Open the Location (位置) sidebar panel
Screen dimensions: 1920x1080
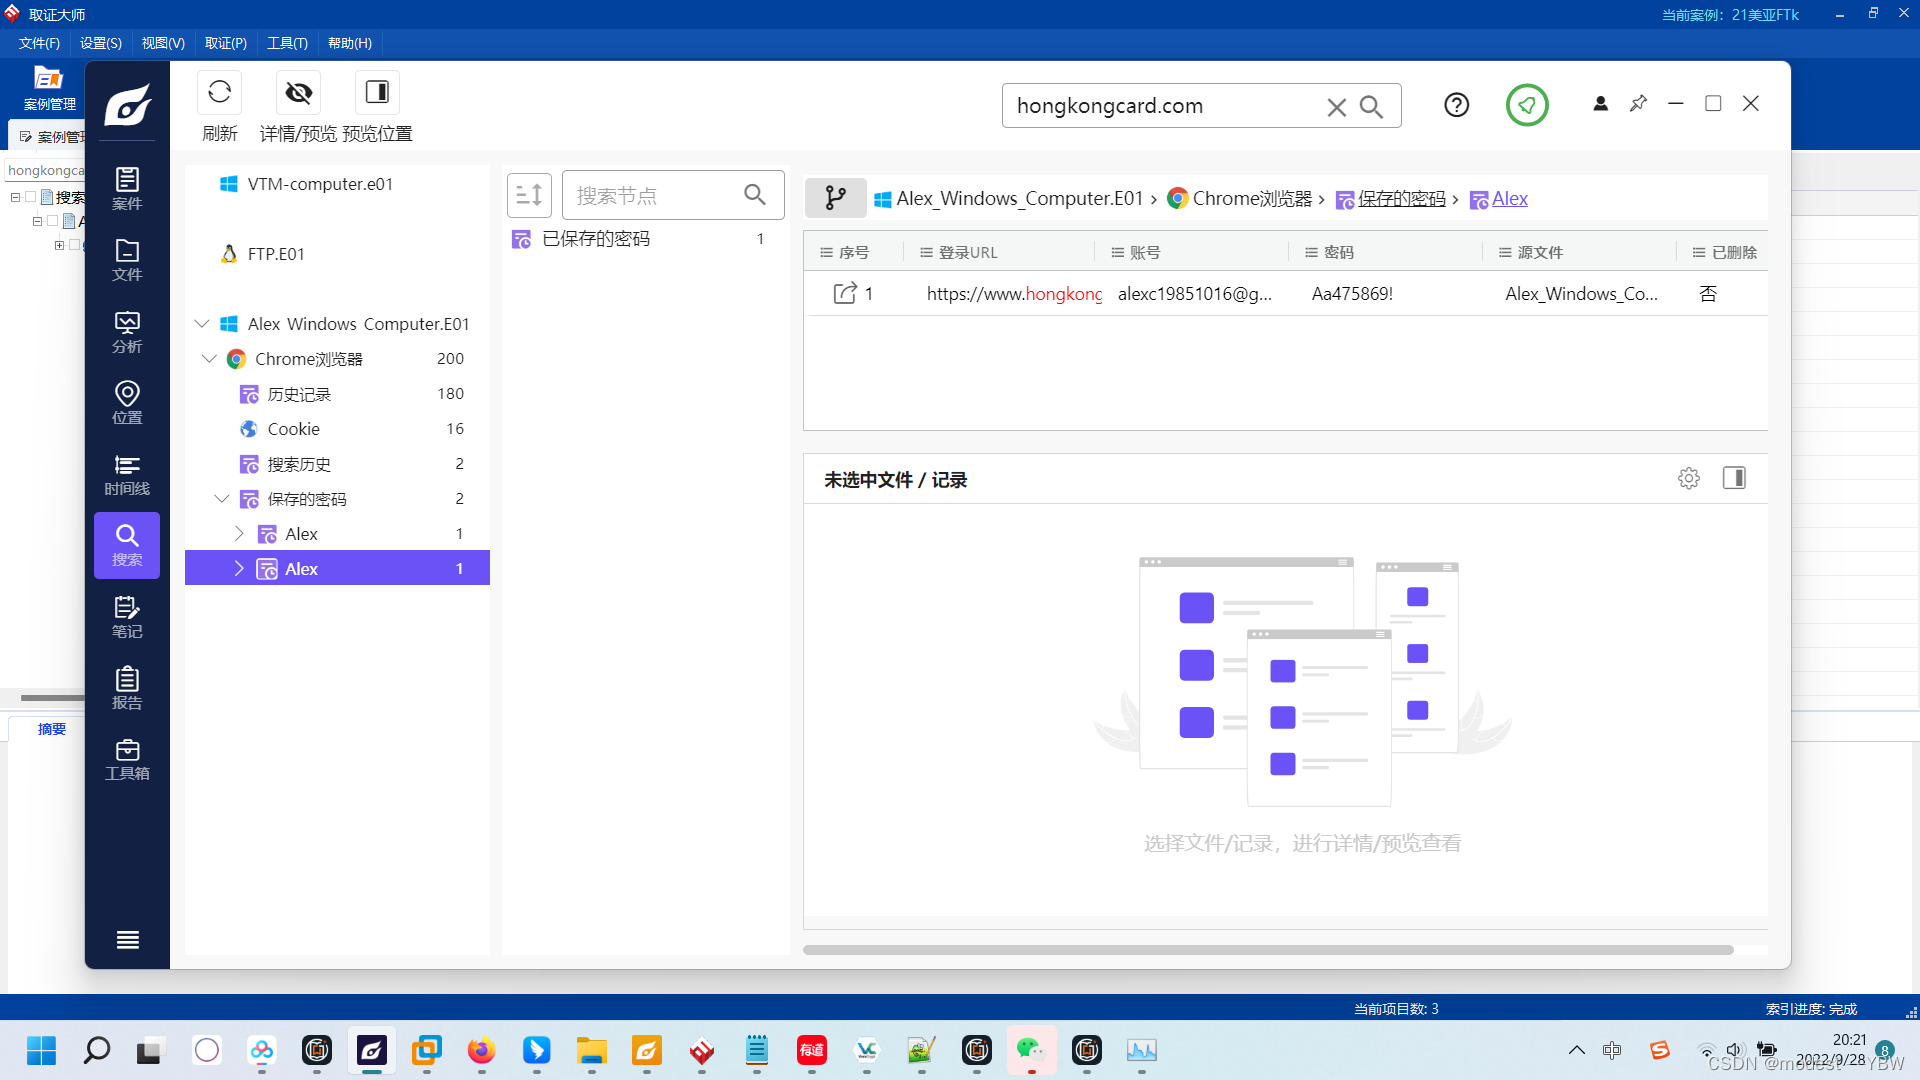(127, 403)
